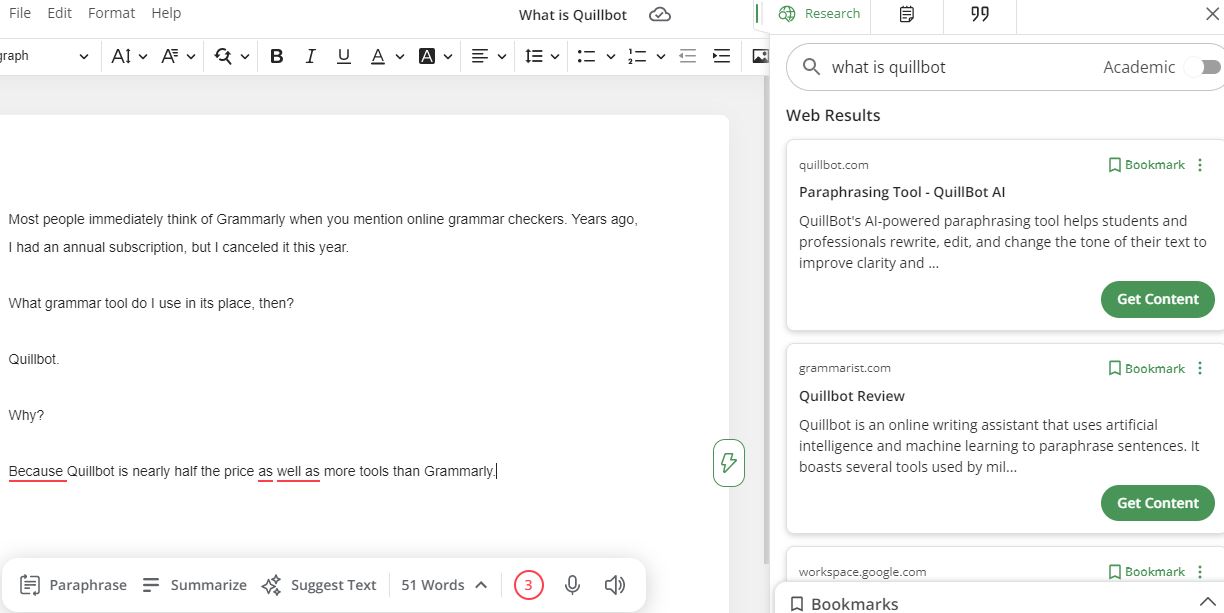This screenshot has width=1224, height=613.
Task: Bookmark the Quillbot Review result
Action: (1146, 368)
